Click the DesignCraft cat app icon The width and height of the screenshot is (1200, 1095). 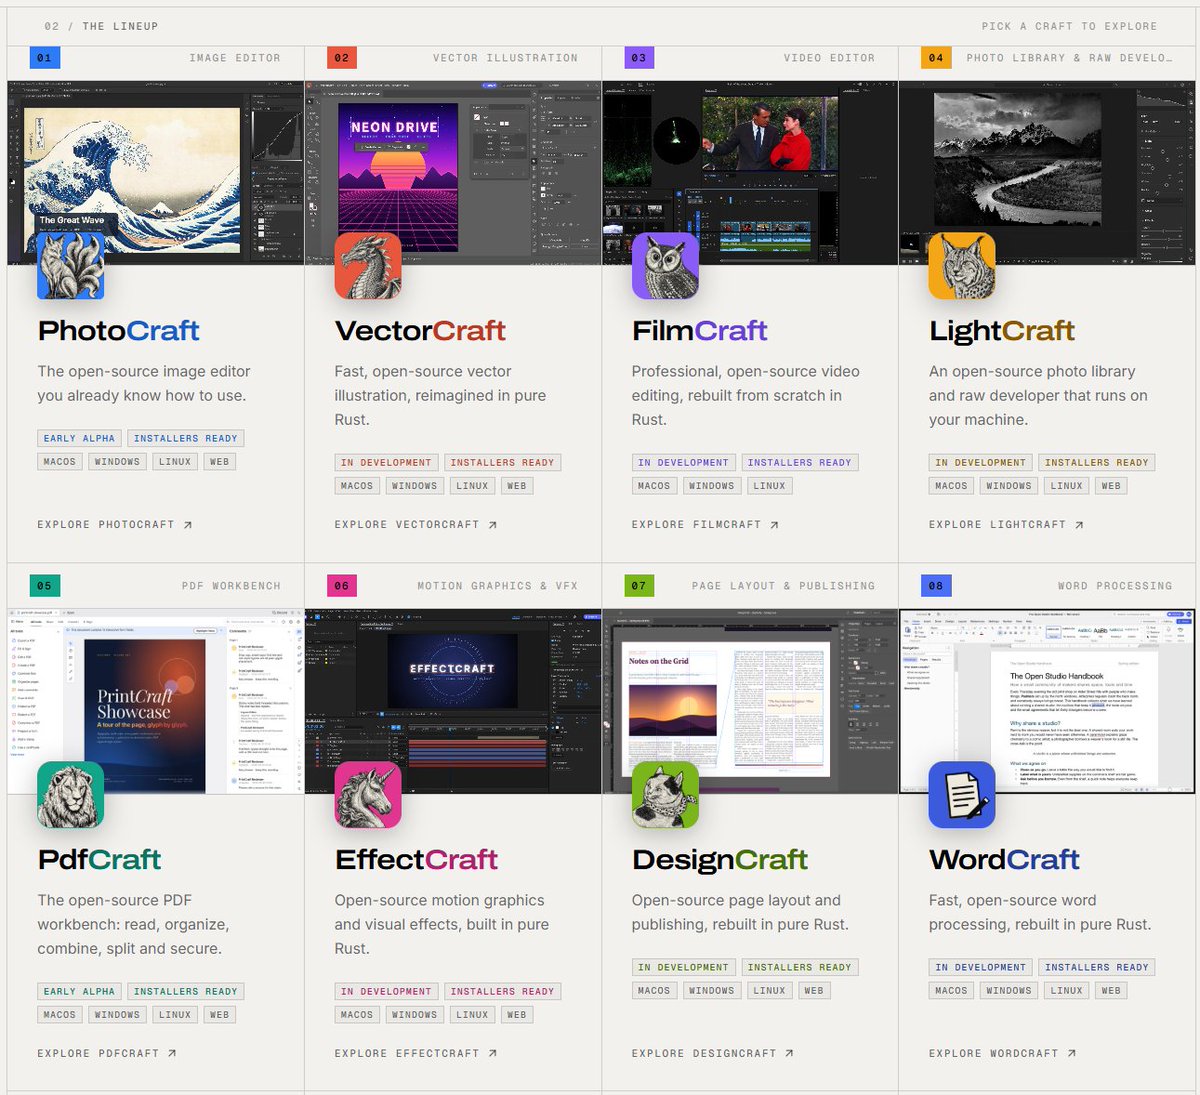[665, 795]
